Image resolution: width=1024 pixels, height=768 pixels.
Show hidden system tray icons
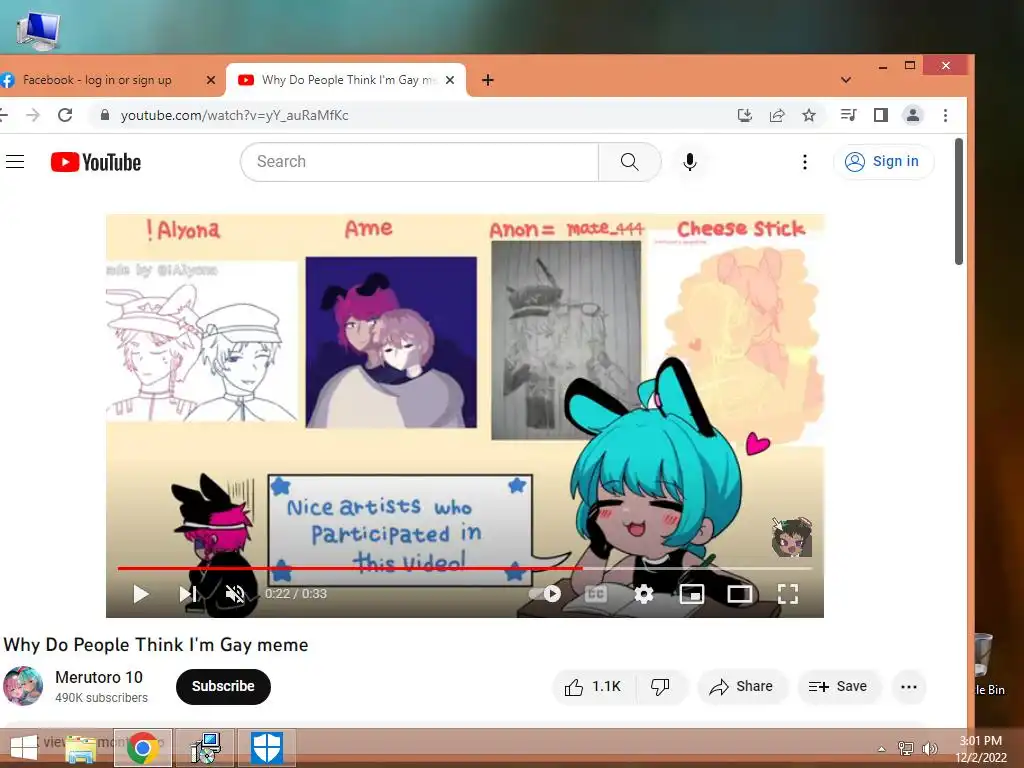pyautogui.click(x=882, y=749)
